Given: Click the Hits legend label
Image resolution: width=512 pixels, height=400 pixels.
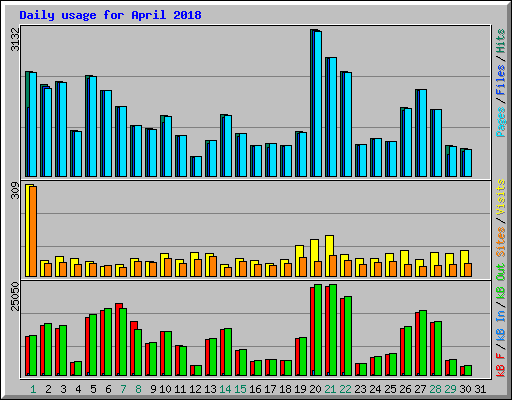Looking at the screenshot, I should pos(501,41).
